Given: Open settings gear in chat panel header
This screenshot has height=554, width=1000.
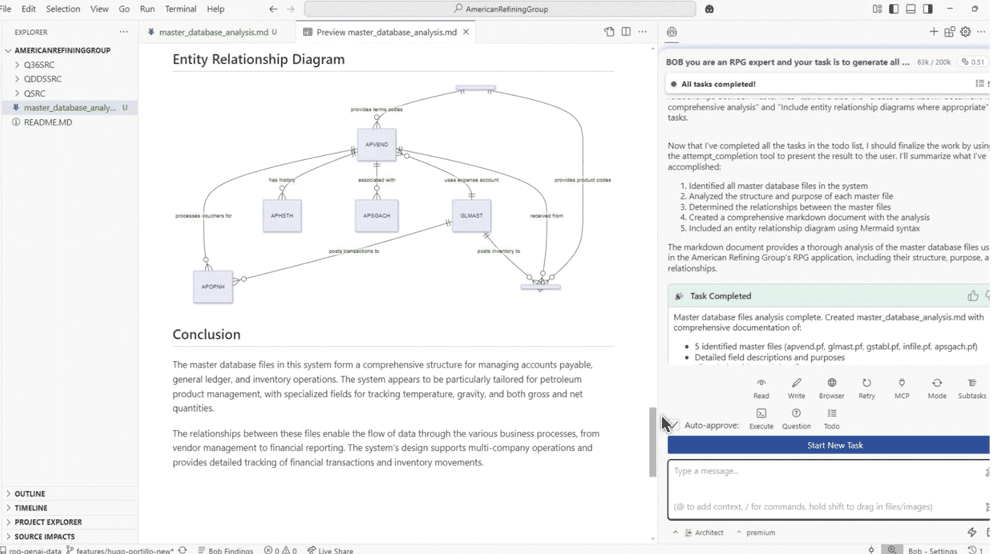Looking at the screenshot, I should 965,32.
